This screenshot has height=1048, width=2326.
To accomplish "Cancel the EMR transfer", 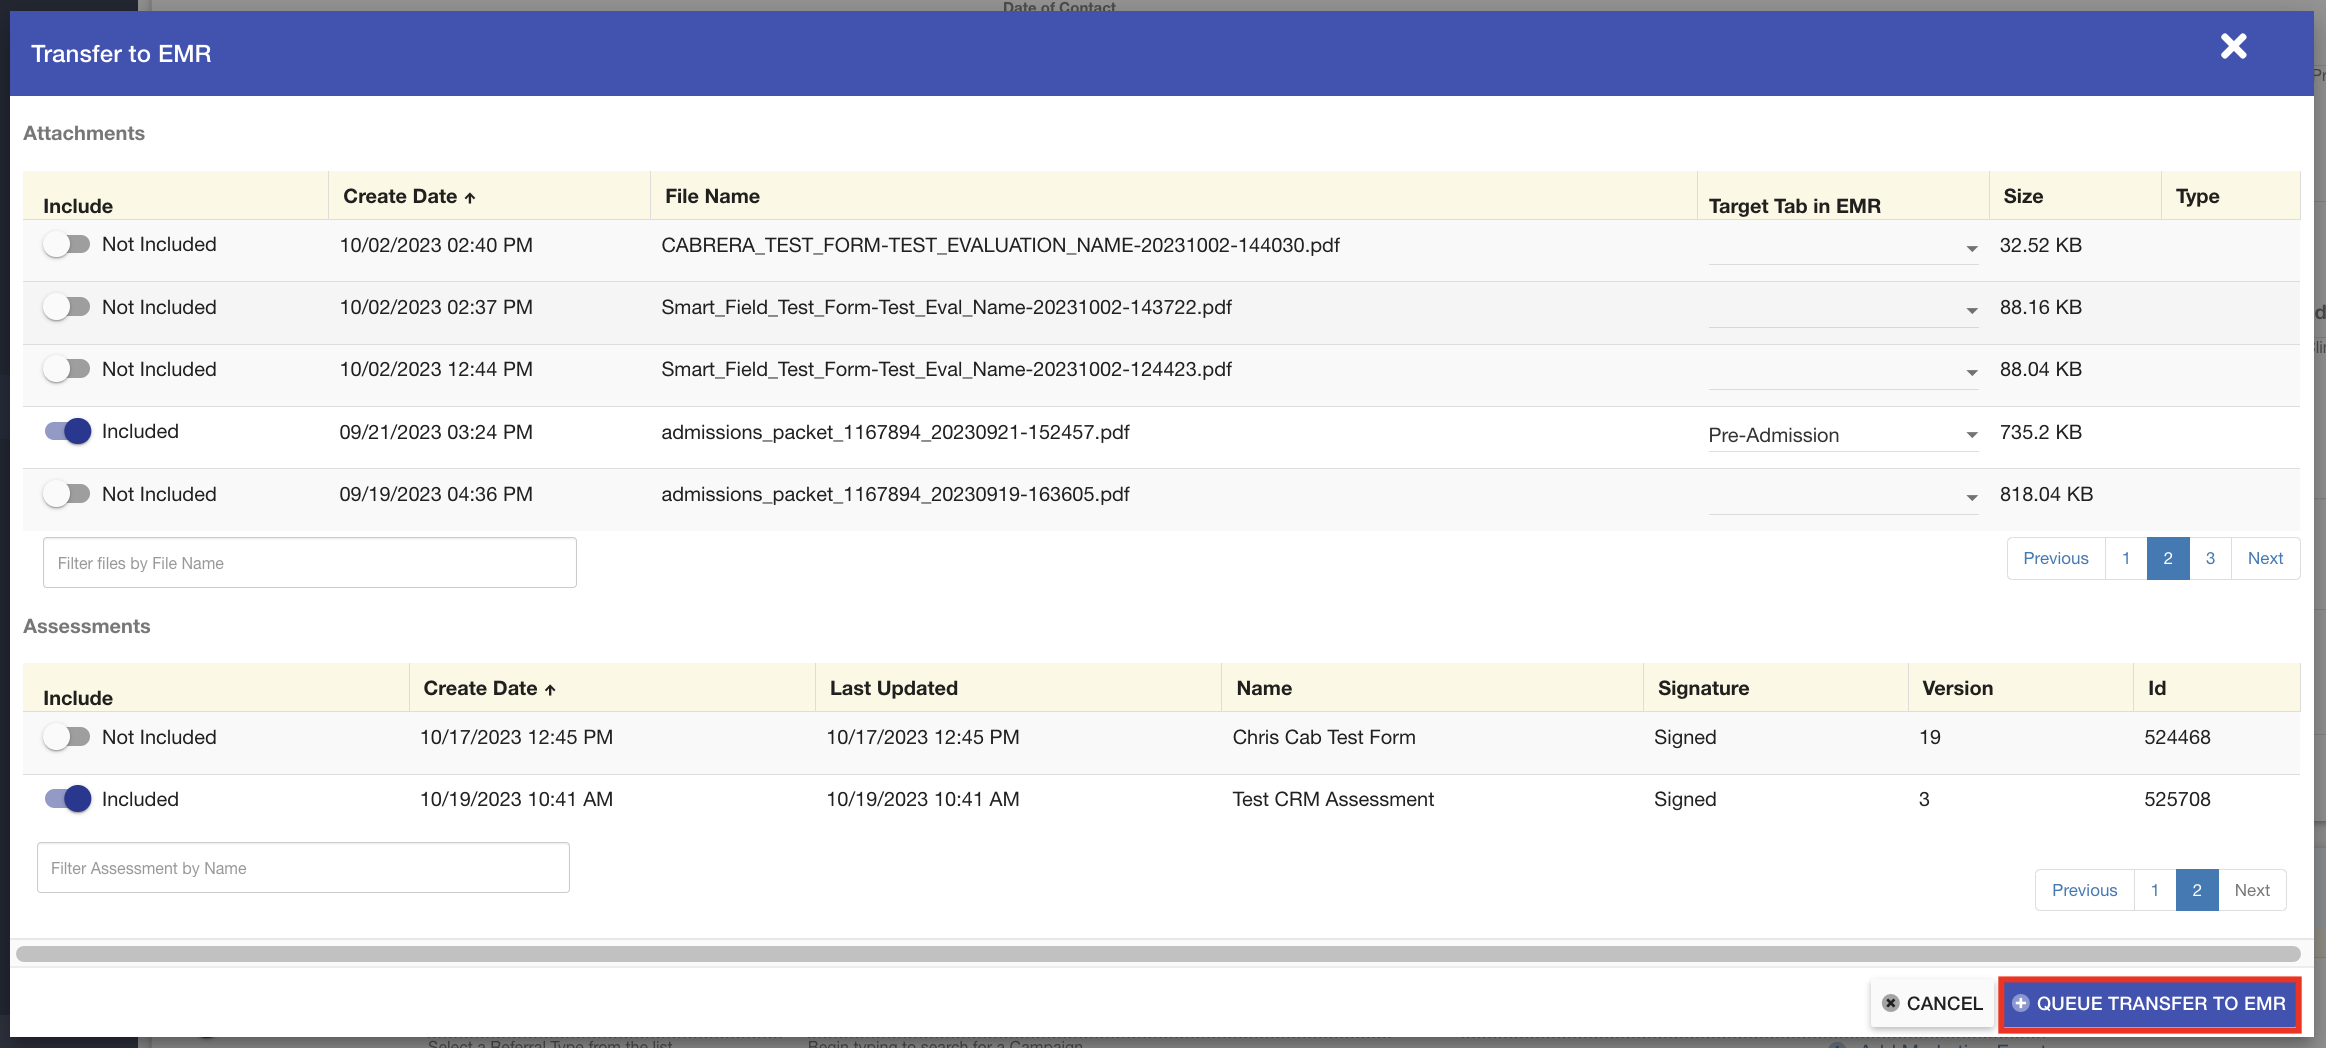I will [x=1932, y=1004].
